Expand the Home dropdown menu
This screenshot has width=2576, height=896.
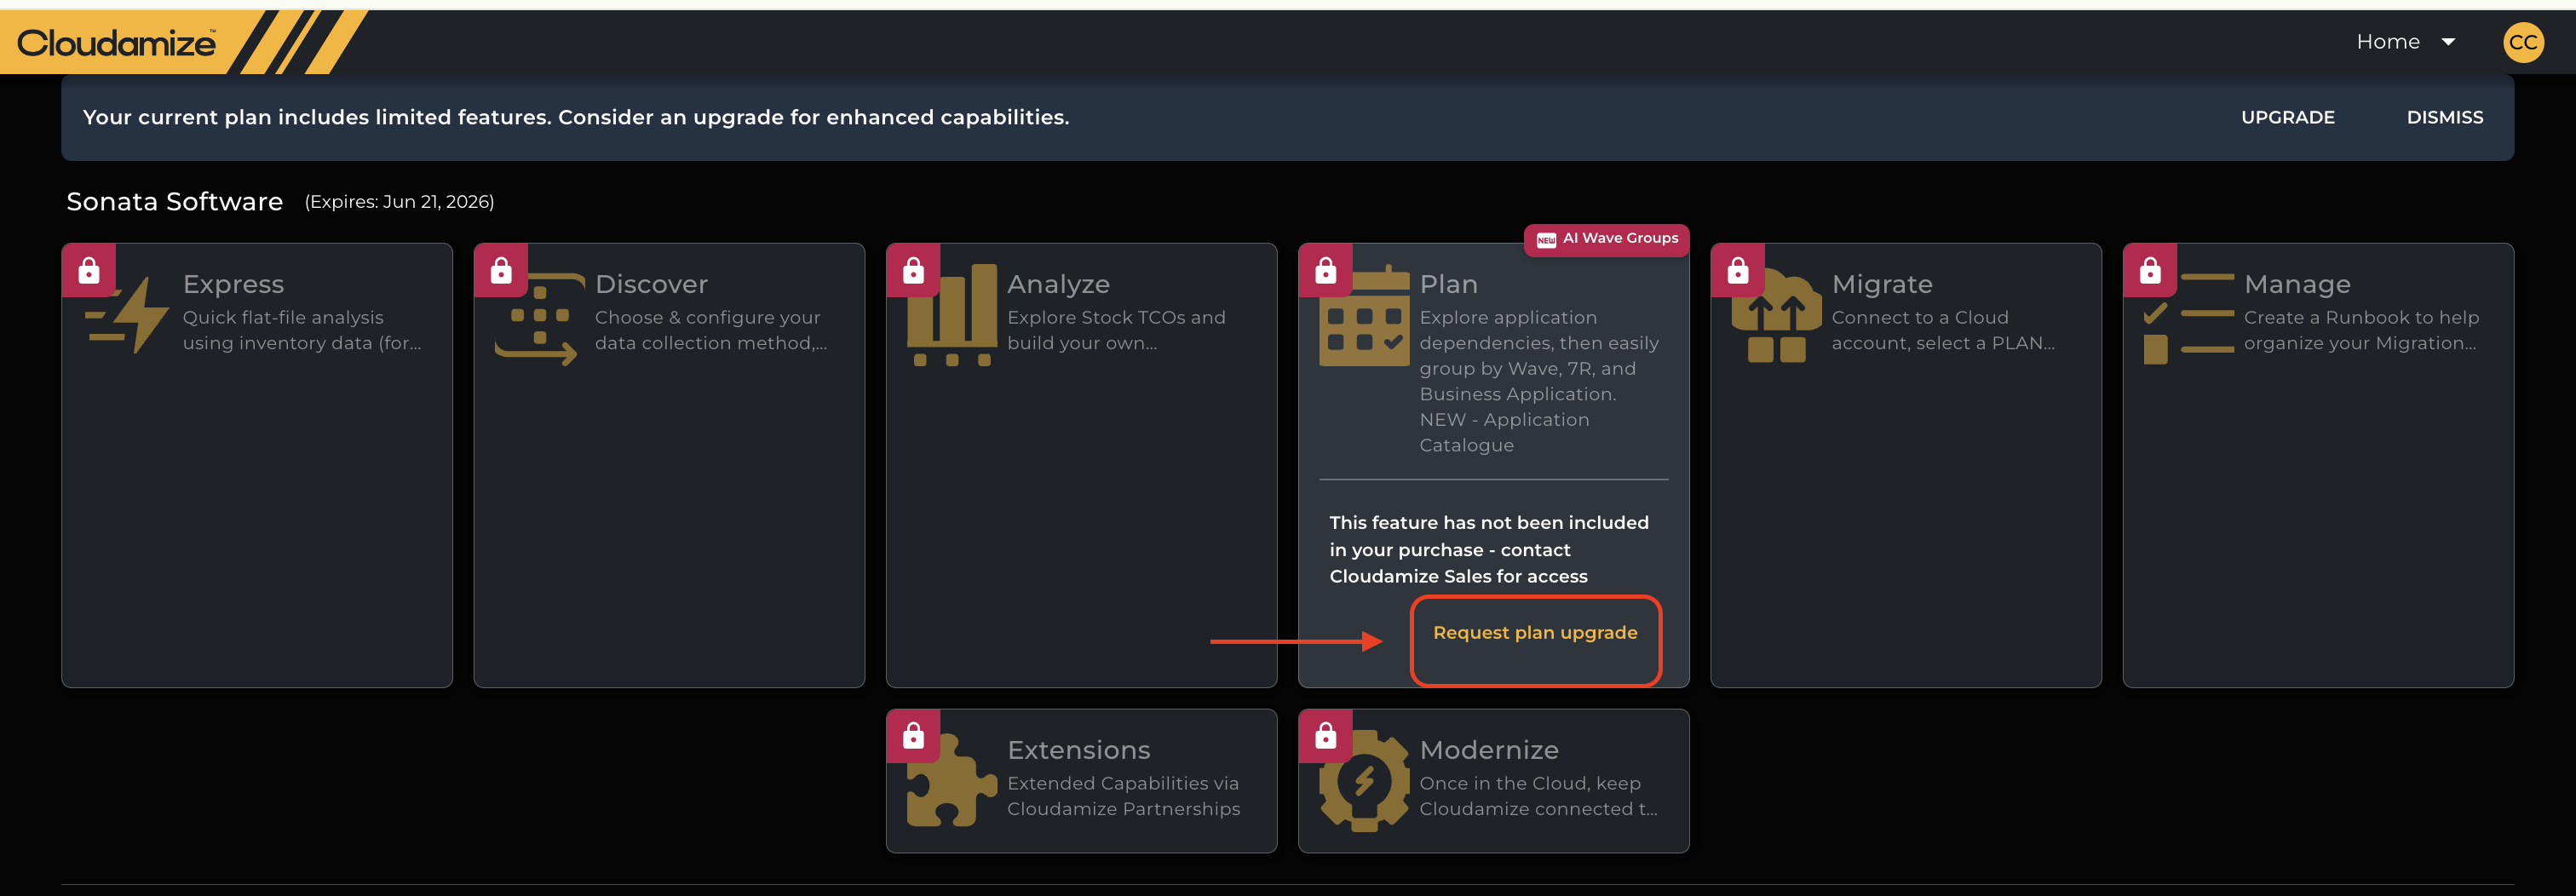click(x=2406, y=42)
